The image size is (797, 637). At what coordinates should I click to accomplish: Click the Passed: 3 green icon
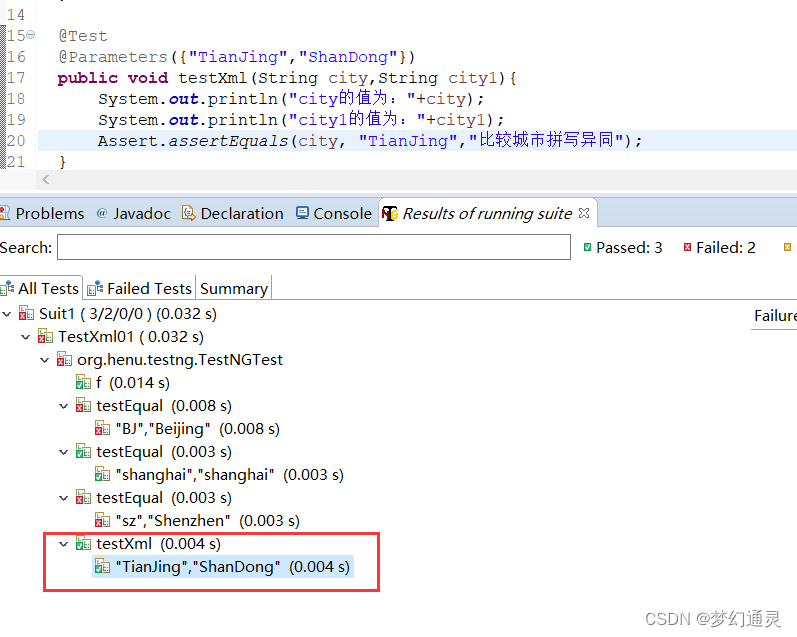[588, 247]
